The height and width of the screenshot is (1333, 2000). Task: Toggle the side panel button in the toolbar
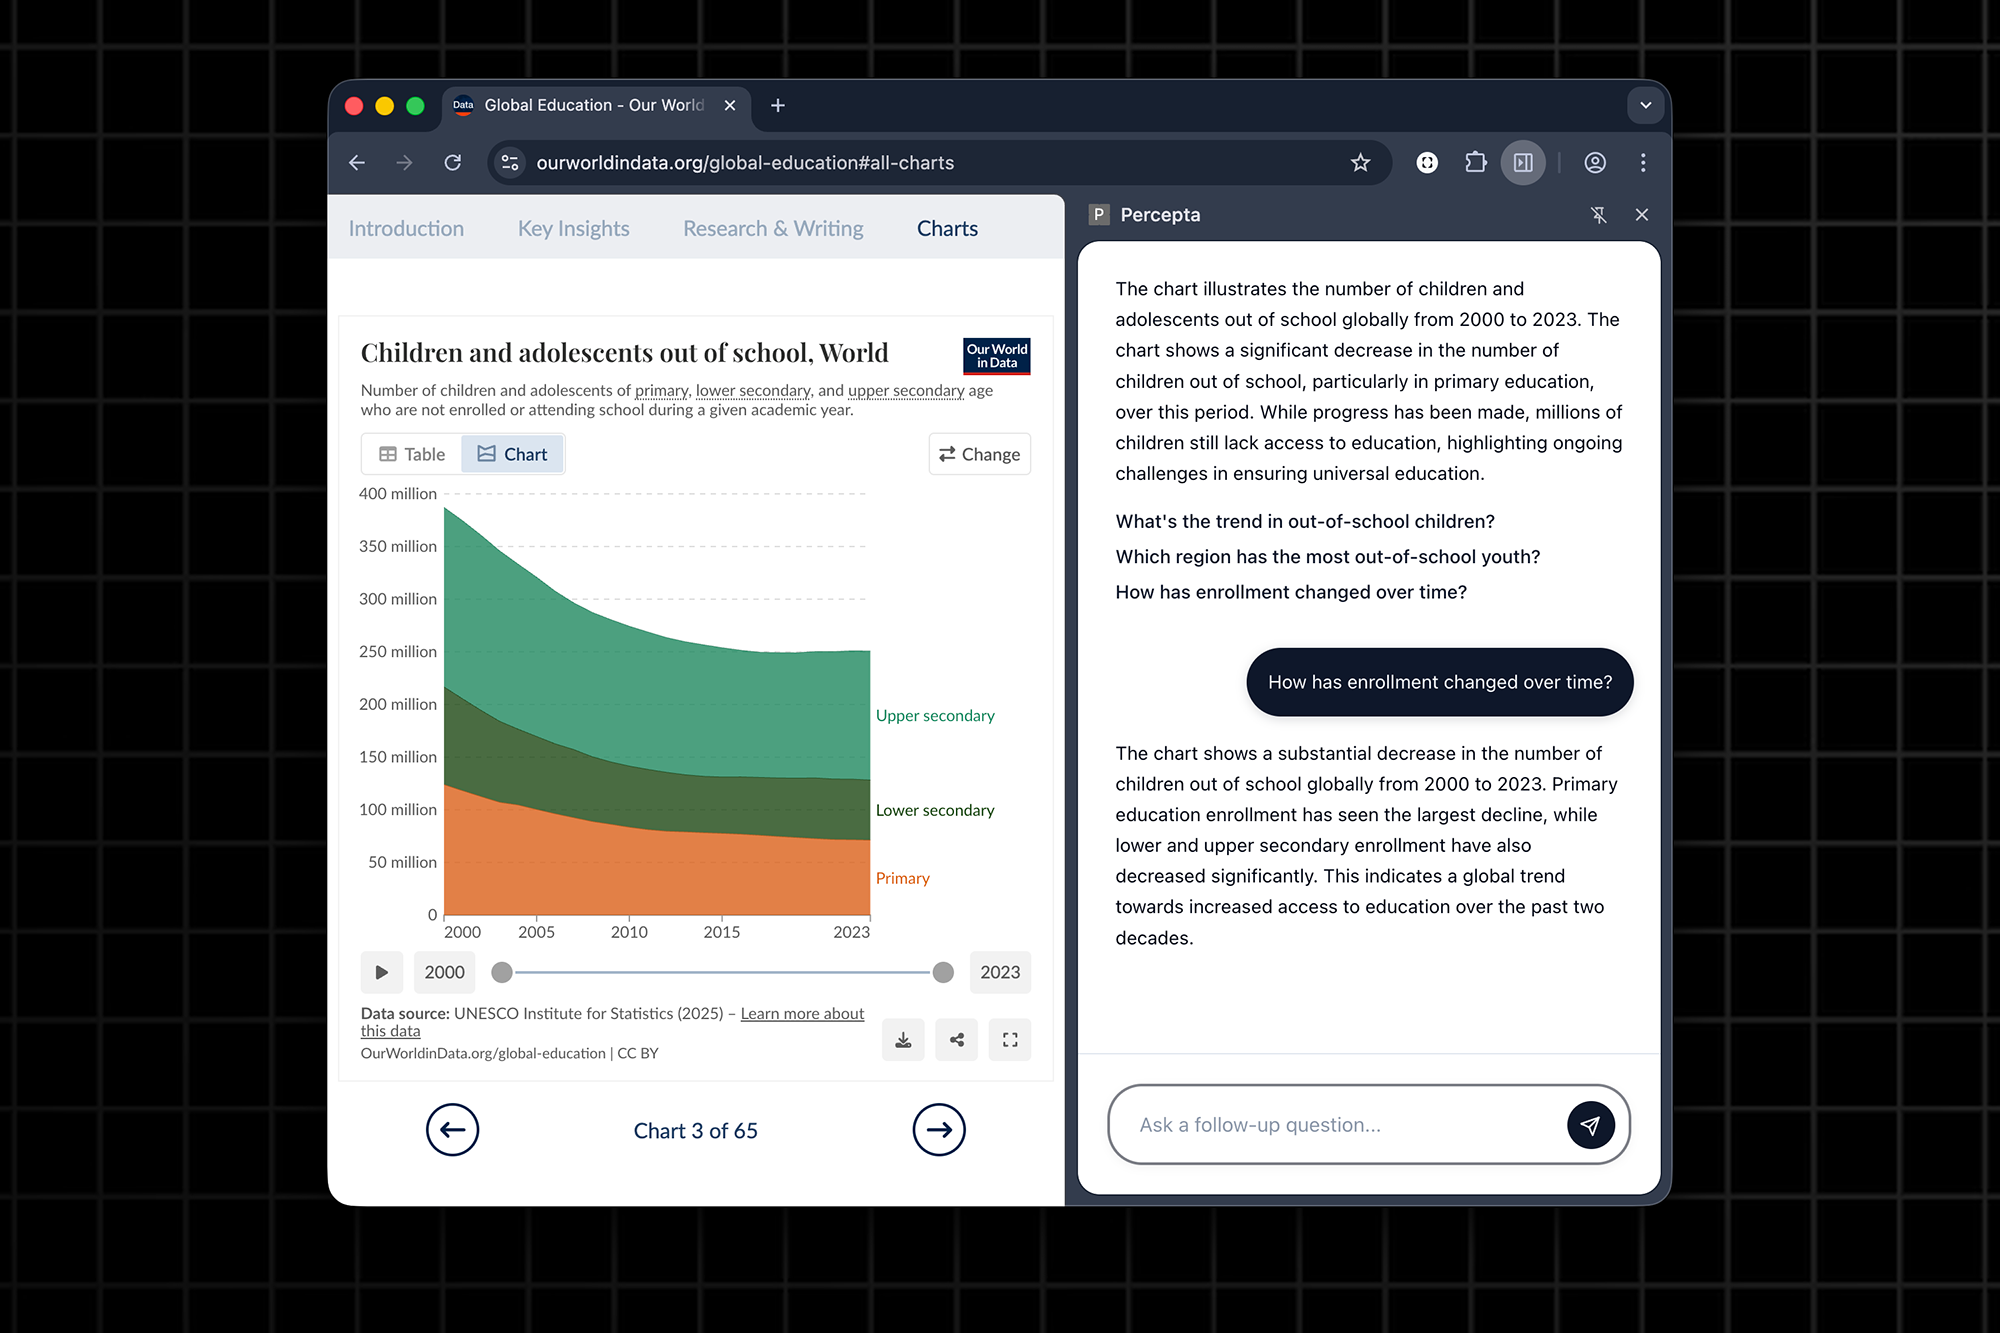[x=1523, y=163]
